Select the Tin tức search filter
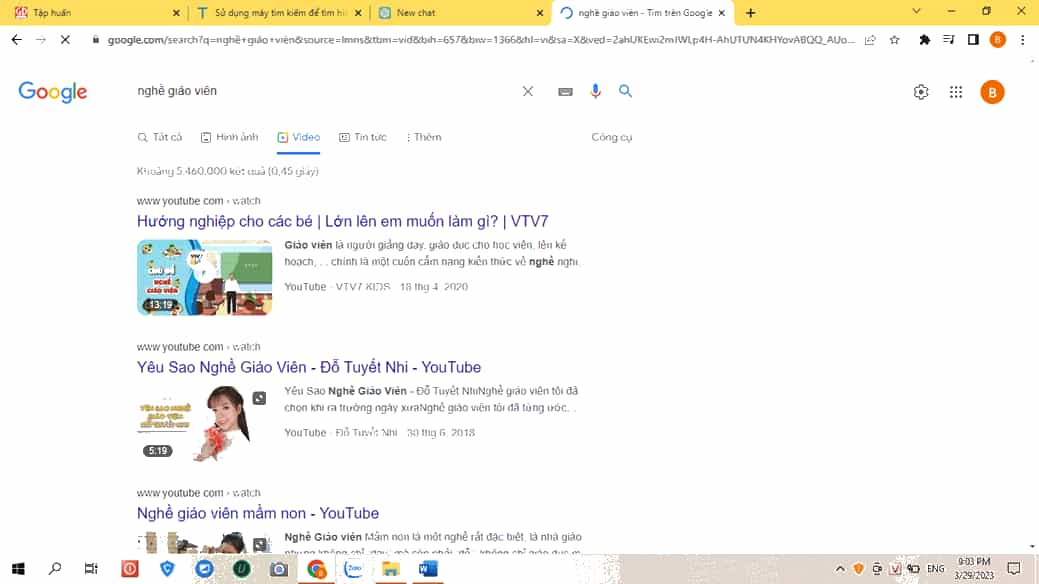 362,137
